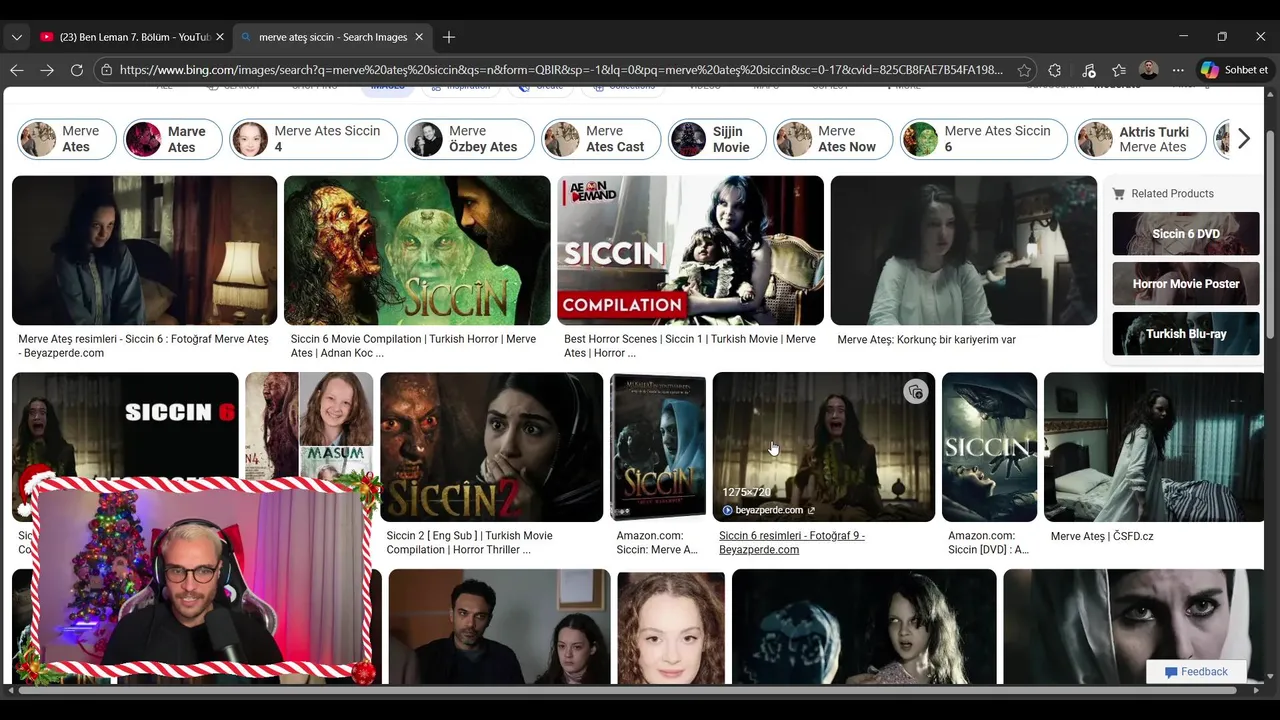This screenshot has height=720, width=1280.
Task: Select the Merve Ates Siccin 4 chip
Action: [x=314, y=139]
